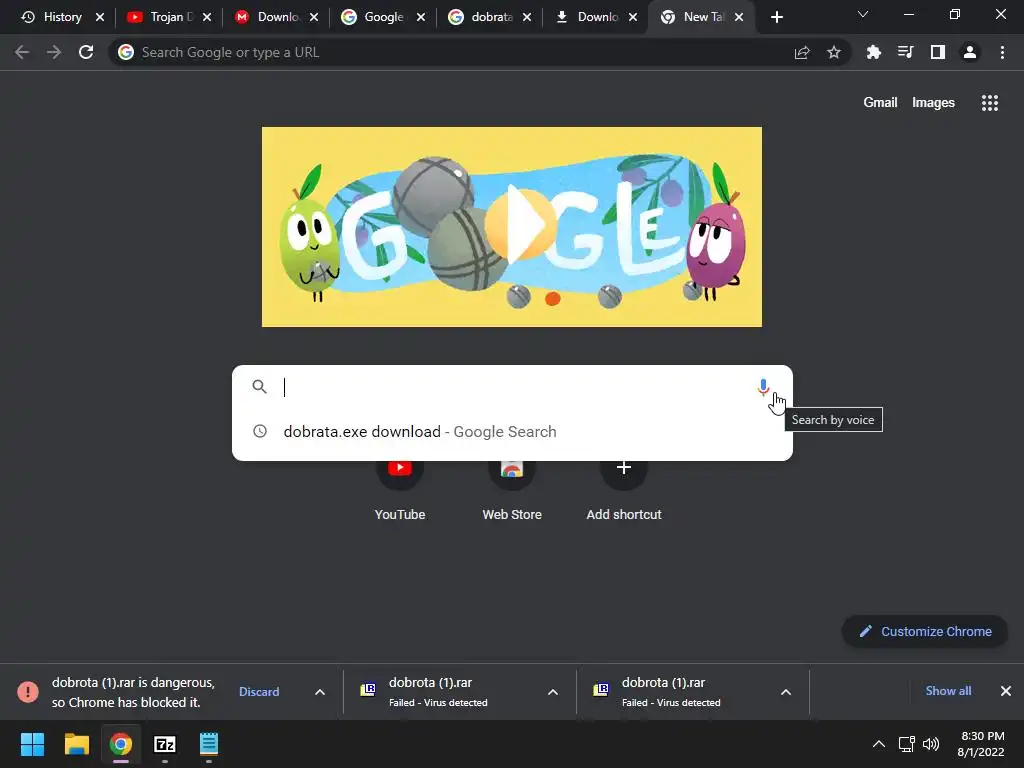Open 7-Zip from taskbar
The height and width of the screenshot is (768, 1024).
point(165,744)
